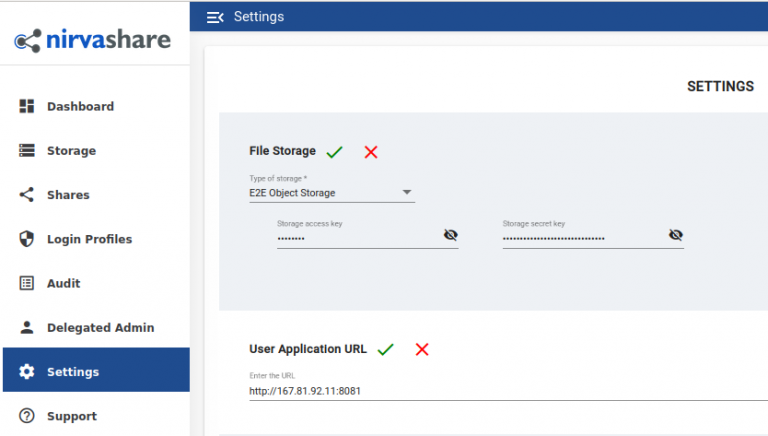Click the Shares share icon

pyautogui.click(x=26, y=194)
